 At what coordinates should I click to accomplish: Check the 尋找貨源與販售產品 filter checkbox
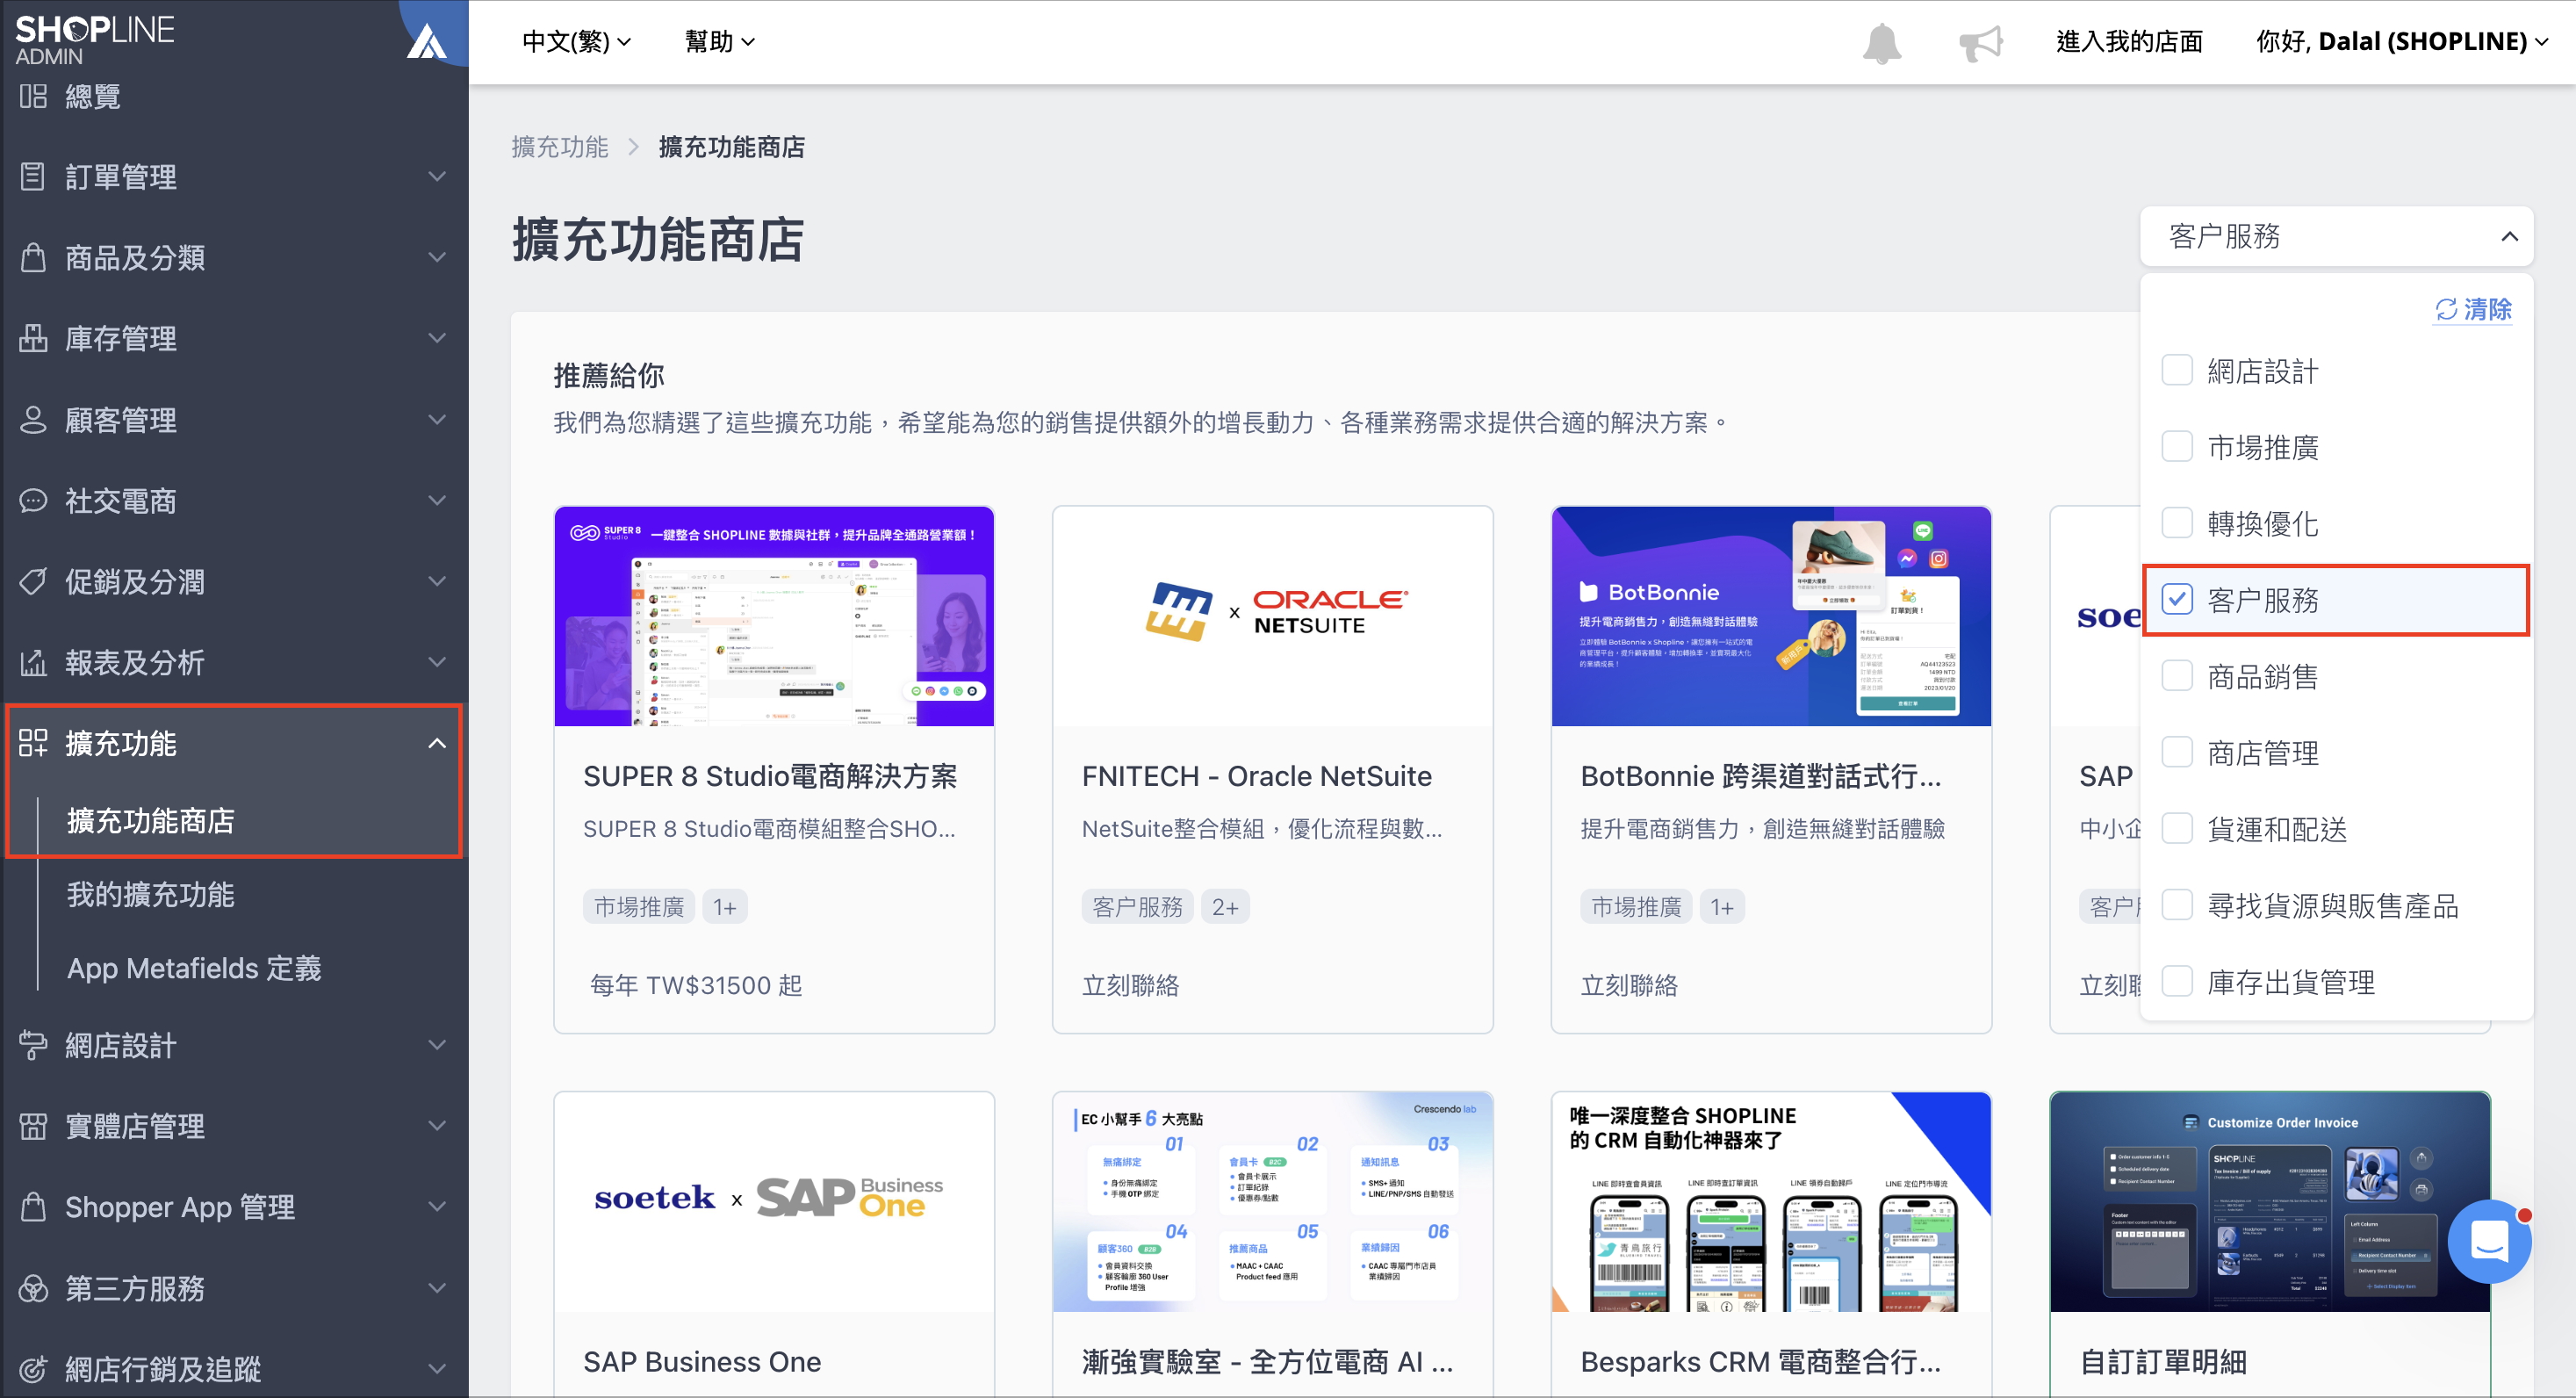2177,905
